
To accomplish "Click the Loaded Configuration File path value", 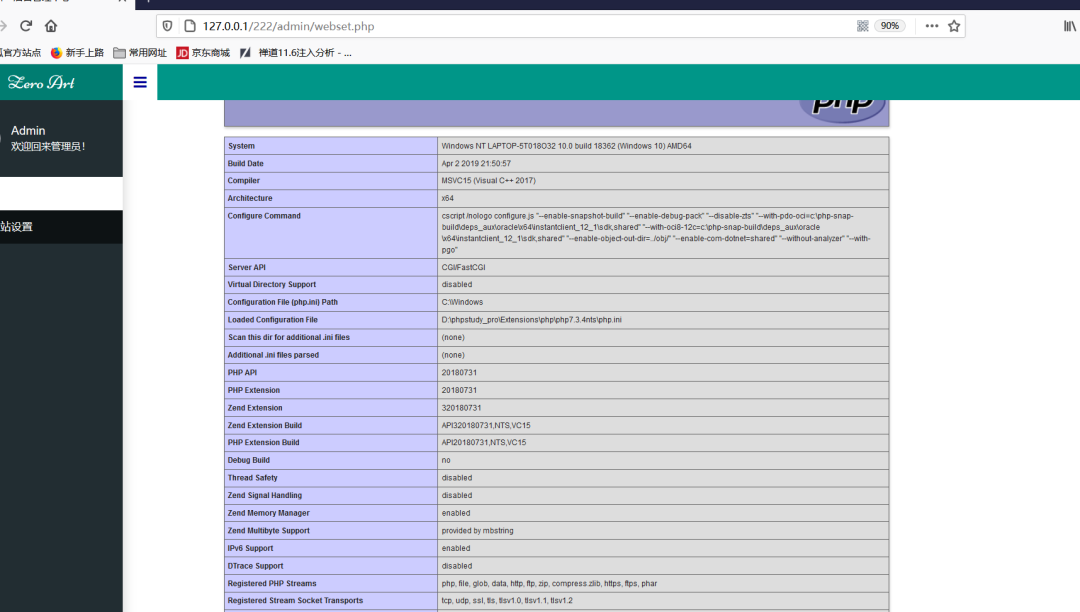I will 531,320.
